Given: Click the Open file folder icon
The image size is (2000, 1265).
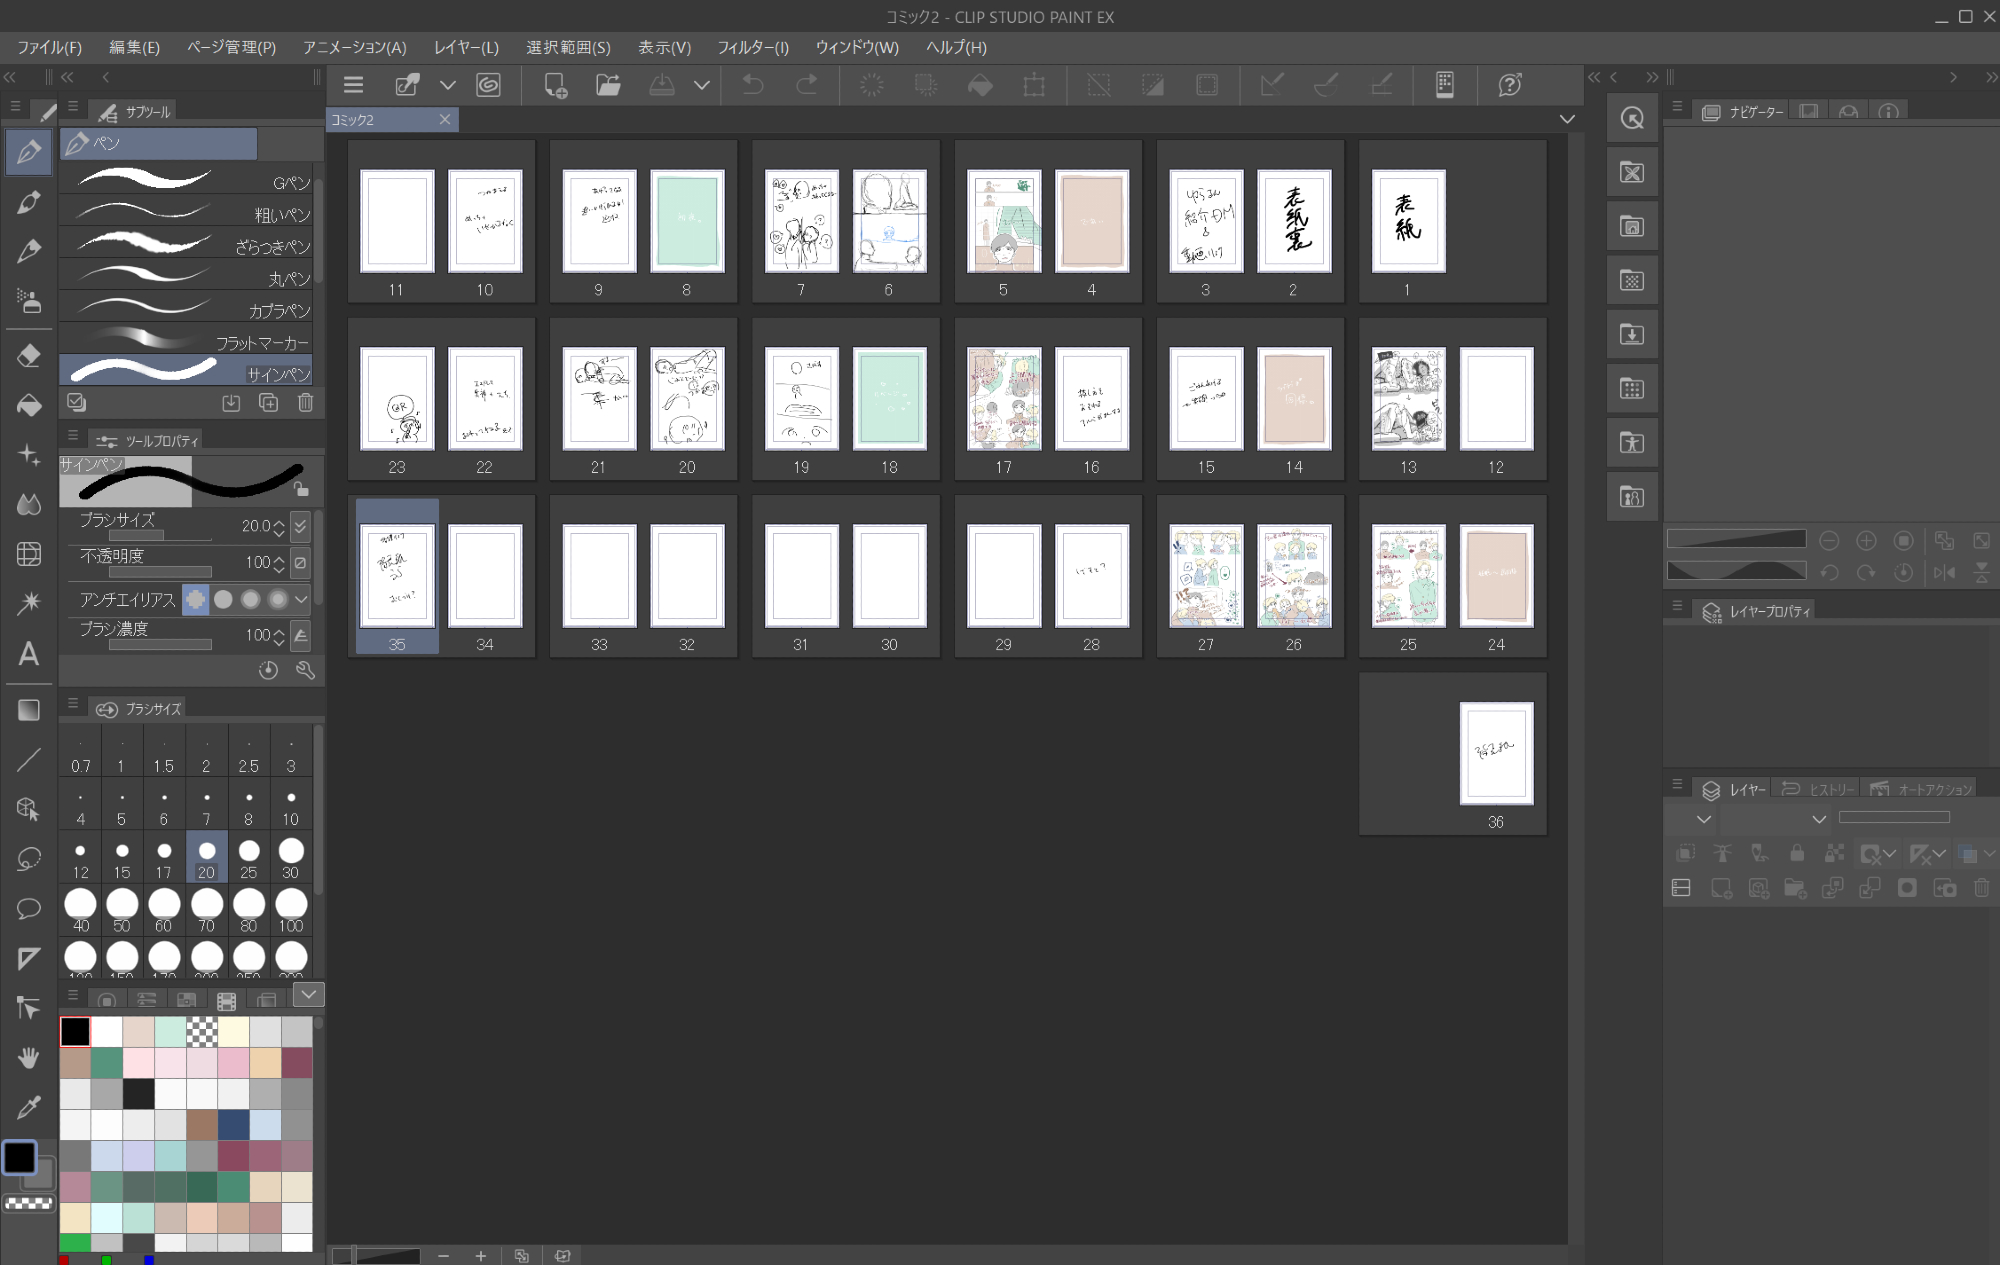Looking at the screenshot, I should [608, 85].
